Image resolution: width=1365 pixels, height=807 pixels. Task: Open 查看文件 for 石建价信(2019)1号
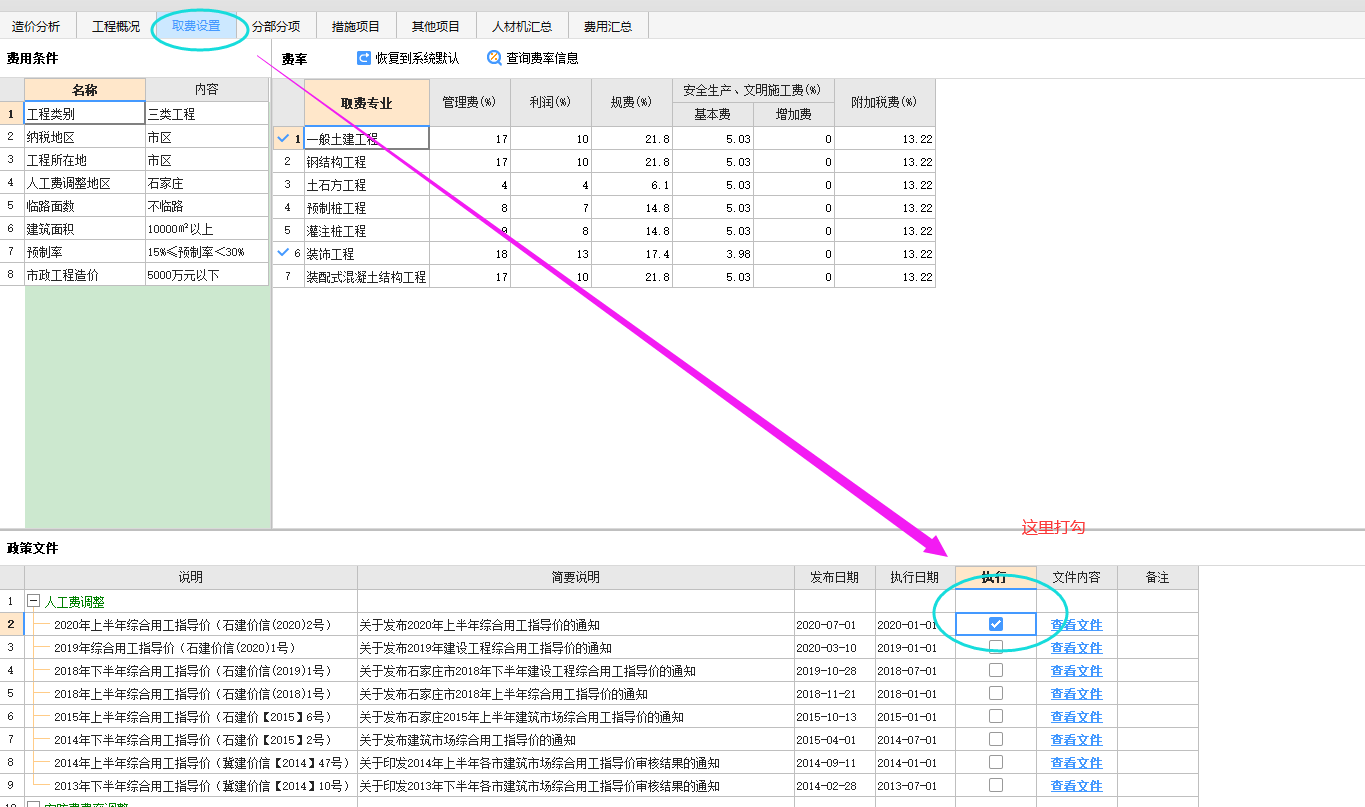pos(1076,671)
